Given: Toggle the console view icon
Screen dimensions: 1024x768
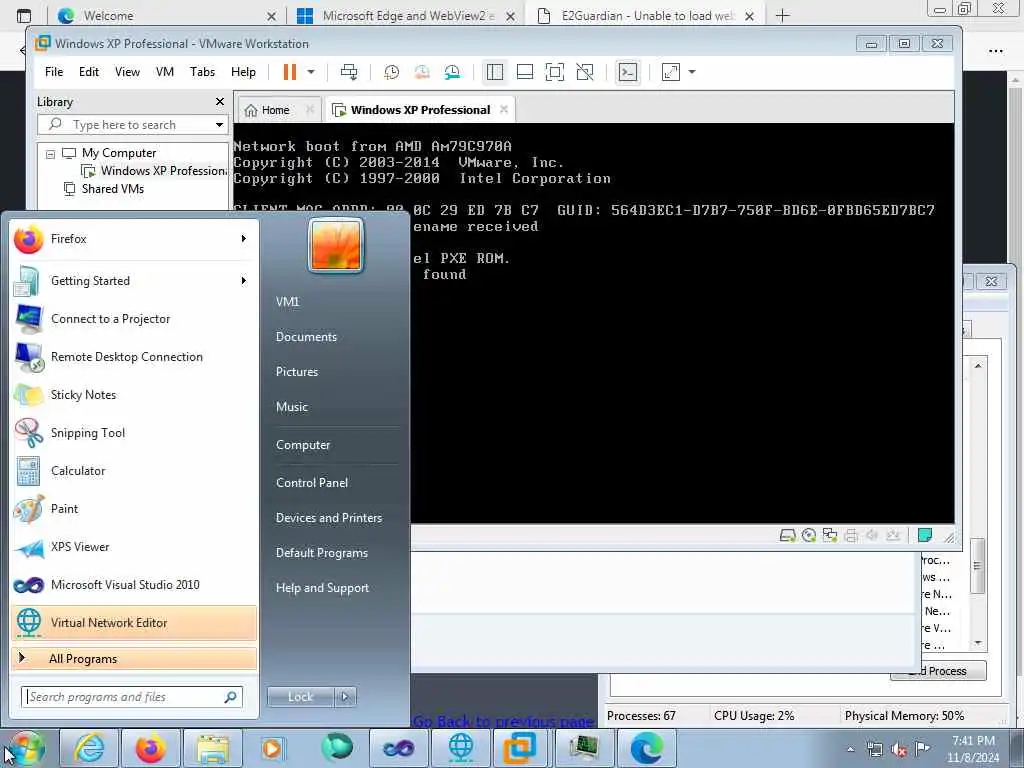Looking at the screenshot, I should tap(628, 72).
